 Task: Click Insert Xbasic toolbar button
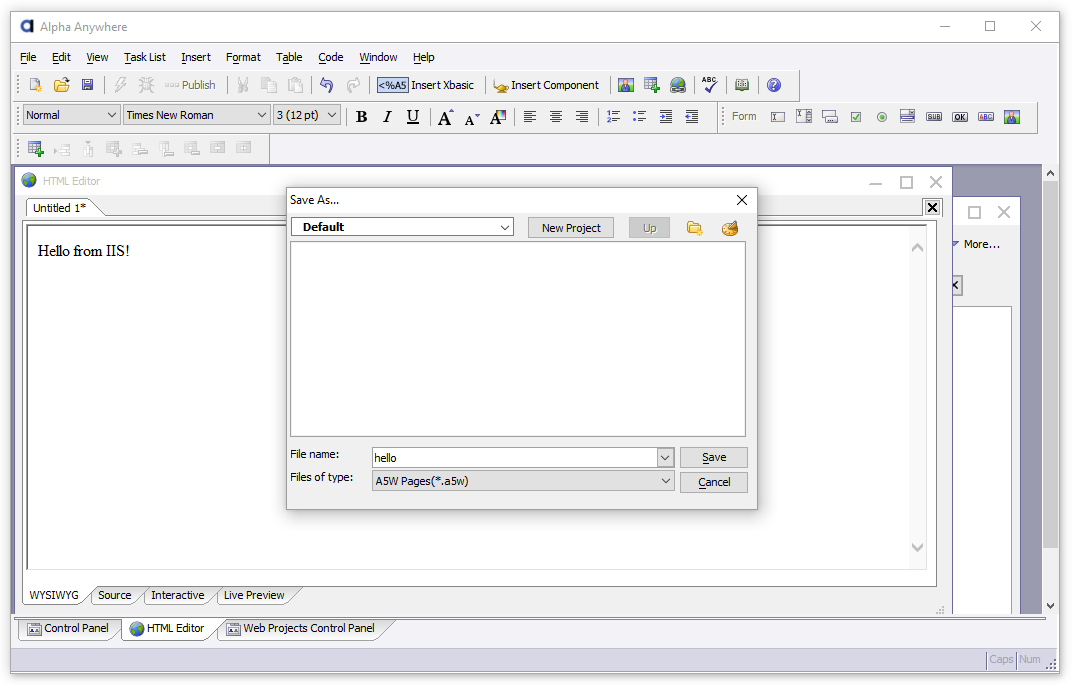[x=425, y=85]
